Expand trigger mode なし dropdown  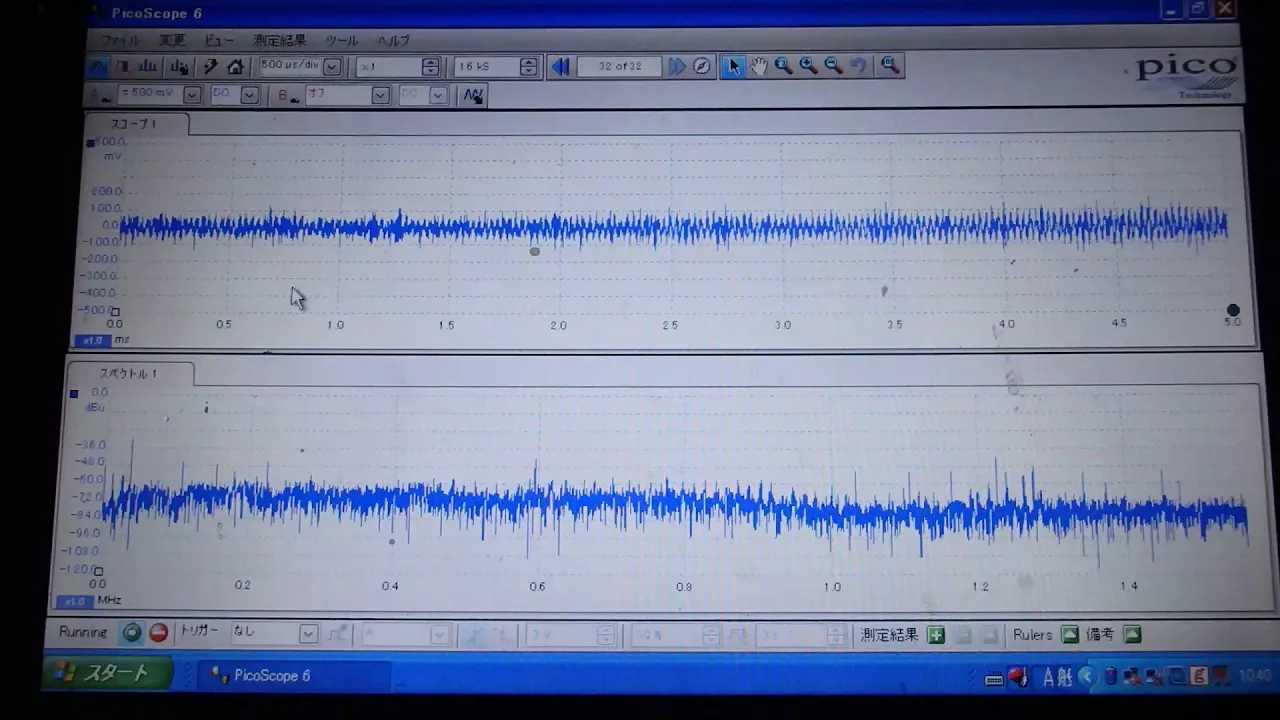point(309,634)
